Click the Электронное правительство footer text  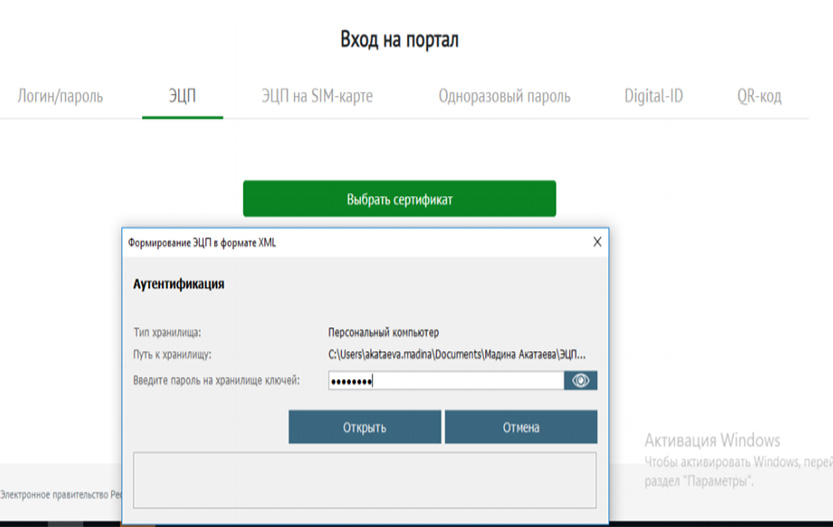point(60,494)
